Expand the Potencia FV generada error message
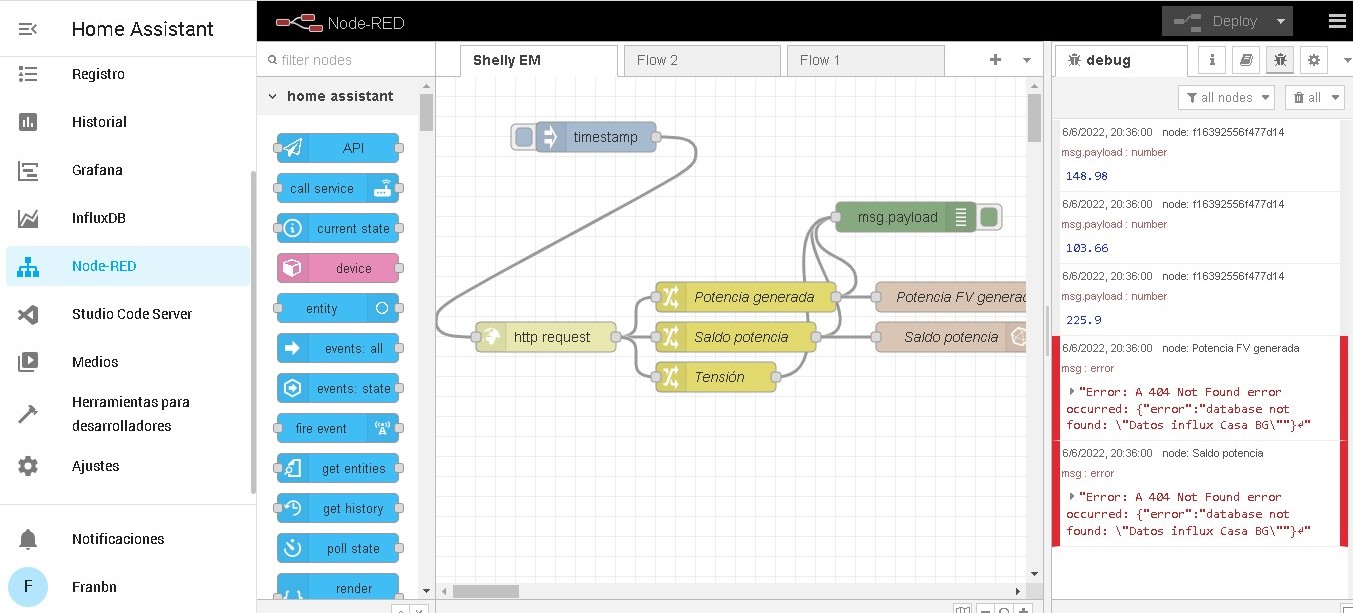 1073,392
